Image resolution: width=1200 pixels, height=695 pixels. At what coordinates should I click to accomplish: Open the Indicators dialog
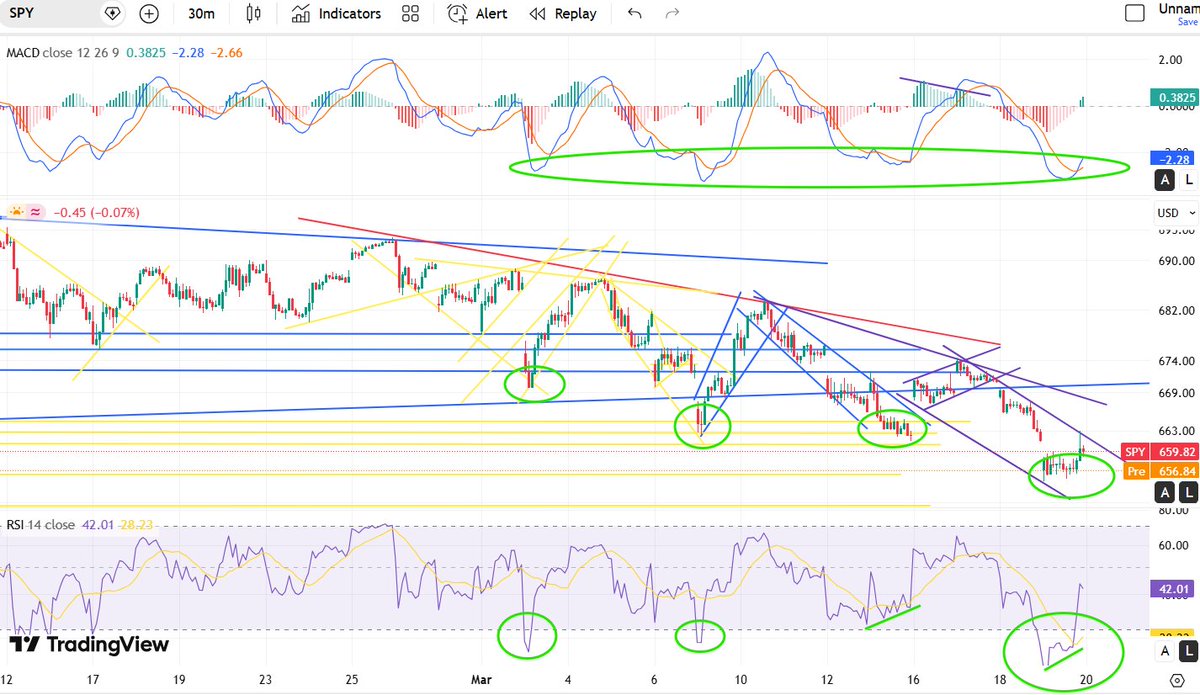pos(336,14)
